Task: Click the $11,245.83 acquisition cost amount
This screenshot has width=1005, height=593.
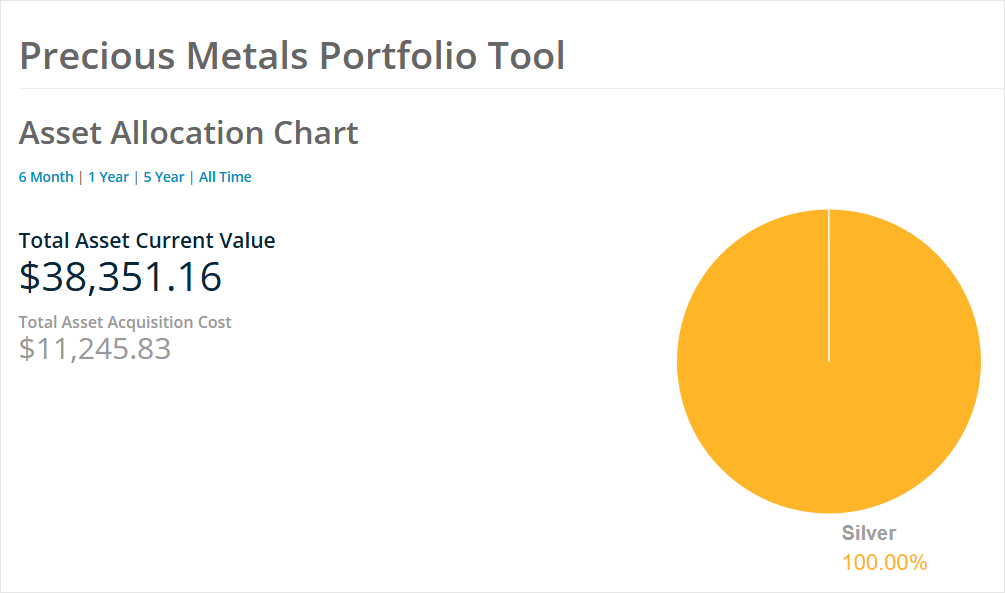Action: [95, 349]
